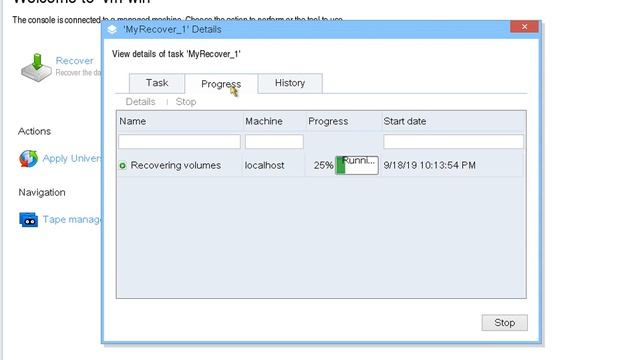640x360 pixels.
Task: Switch to the History tab
Action: click(x=290, y=83)
